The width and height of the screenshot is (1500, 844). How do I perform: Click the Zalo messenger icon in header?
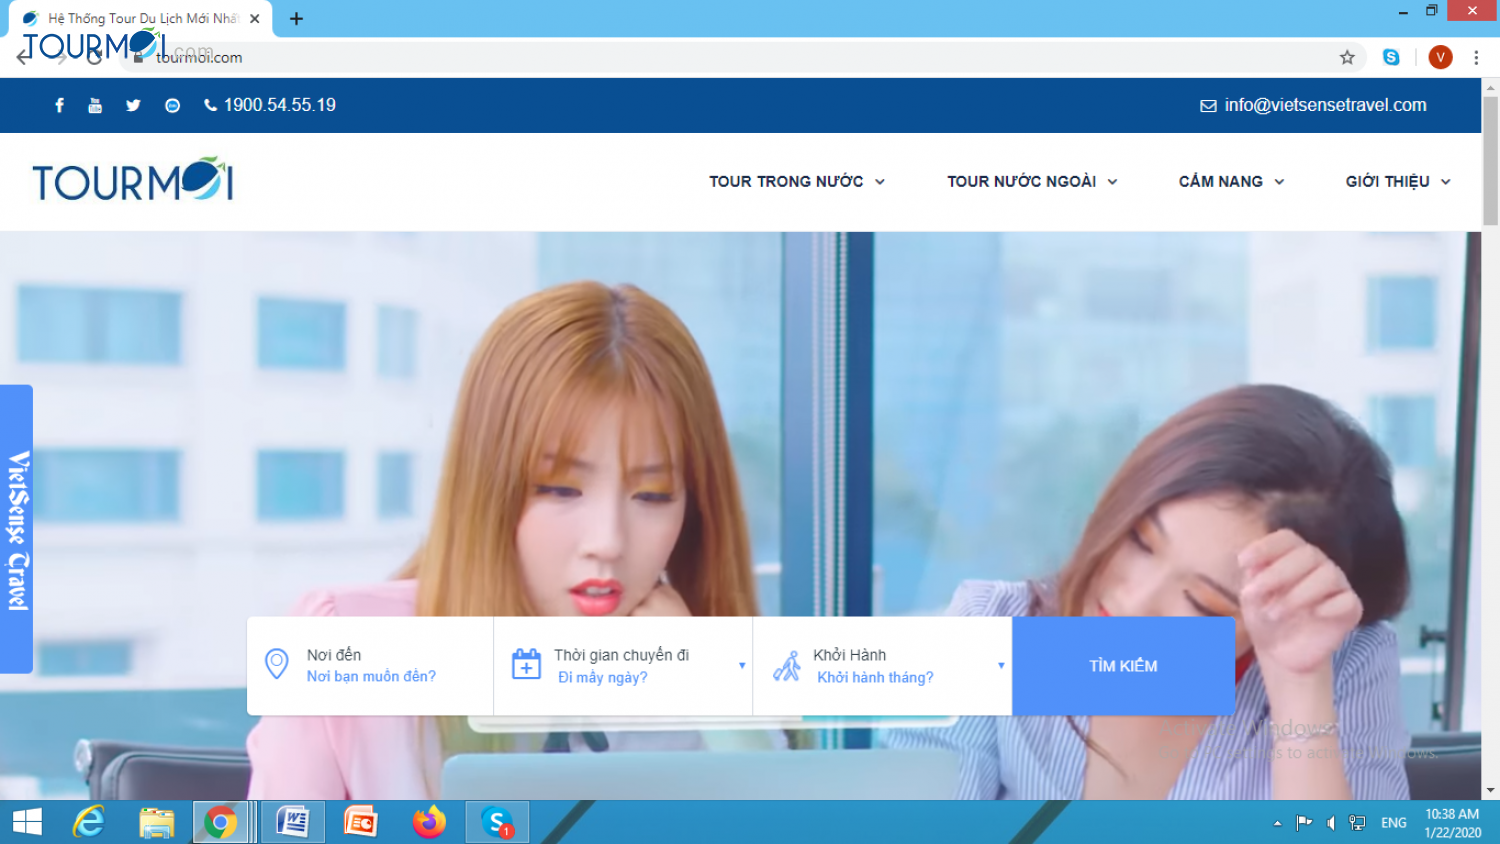click(x=171, y=104)
